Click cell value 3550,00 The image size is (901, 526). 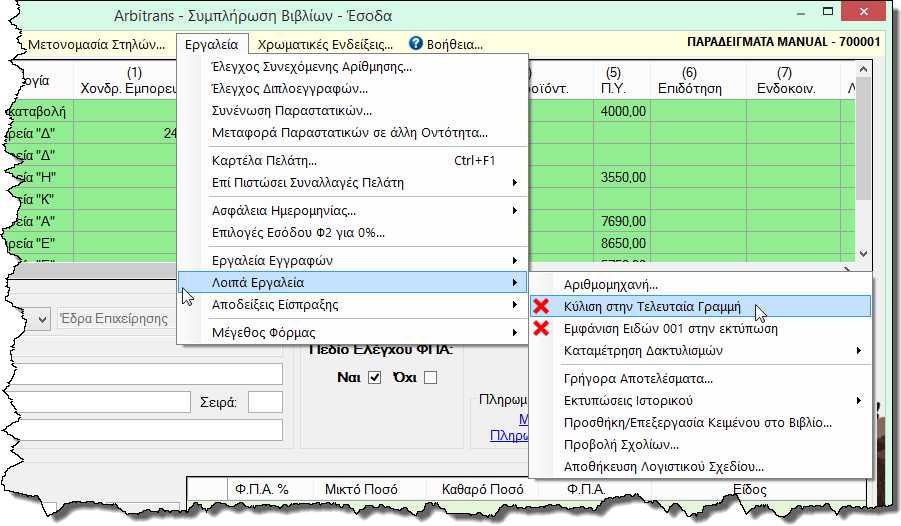623,177
